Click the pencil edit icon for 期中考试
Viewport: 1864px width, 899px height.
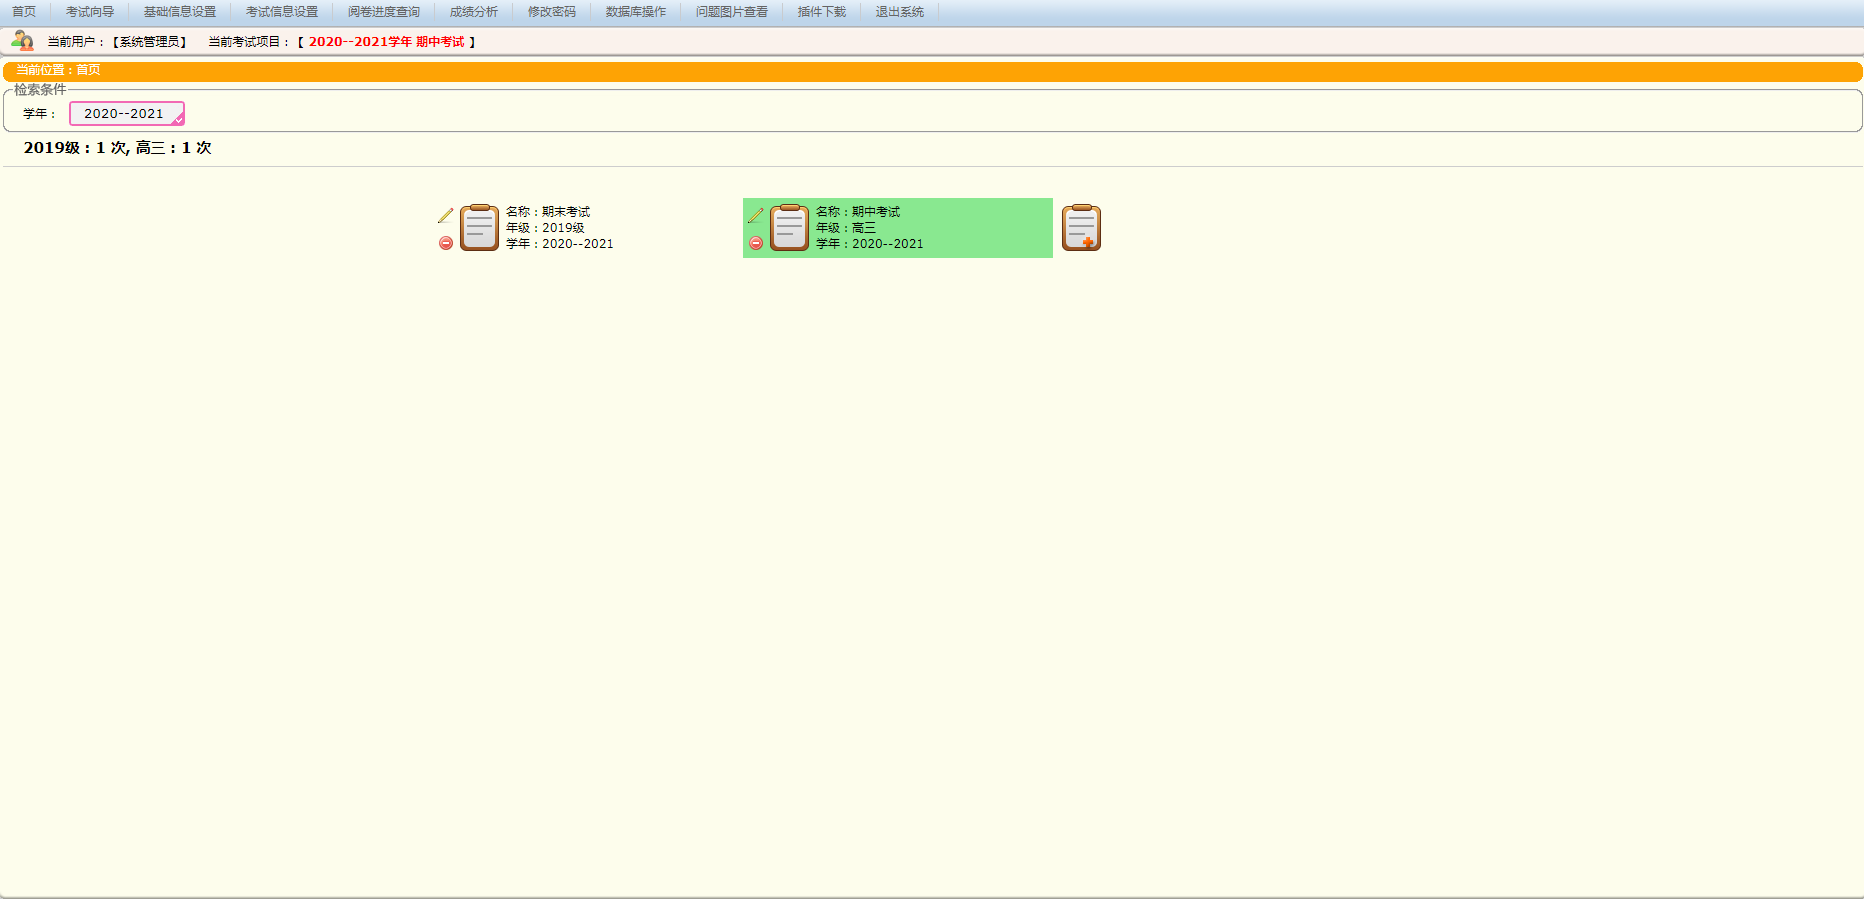(756, 216)
